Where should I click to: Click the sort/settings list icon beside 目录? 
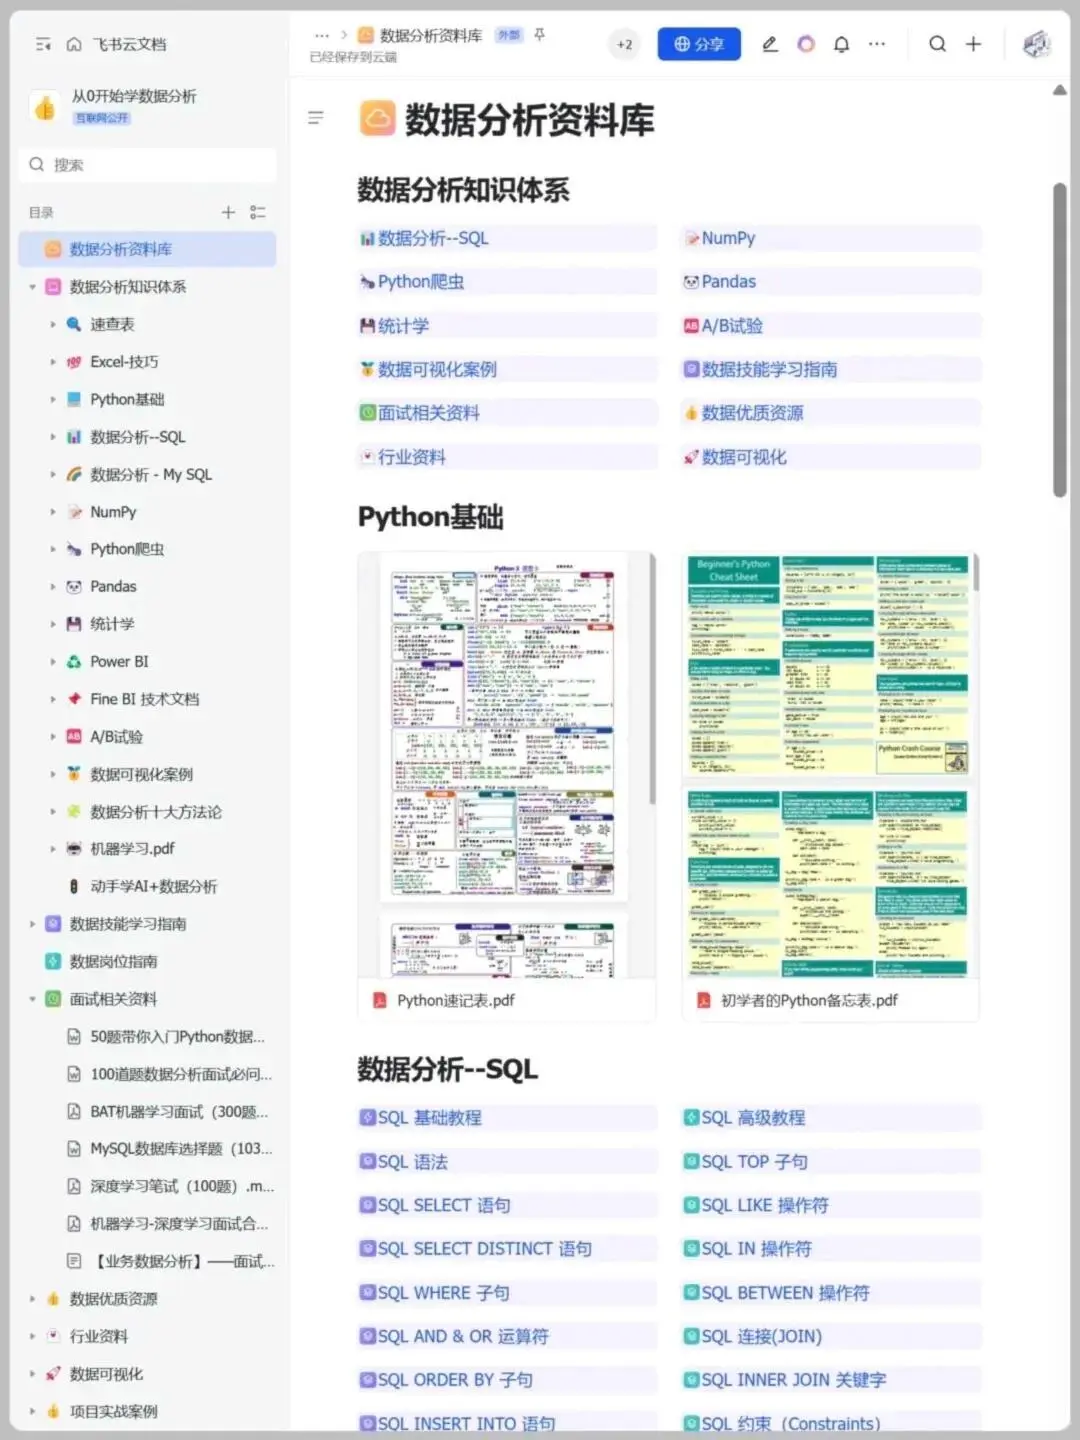[x=258, y=212]
